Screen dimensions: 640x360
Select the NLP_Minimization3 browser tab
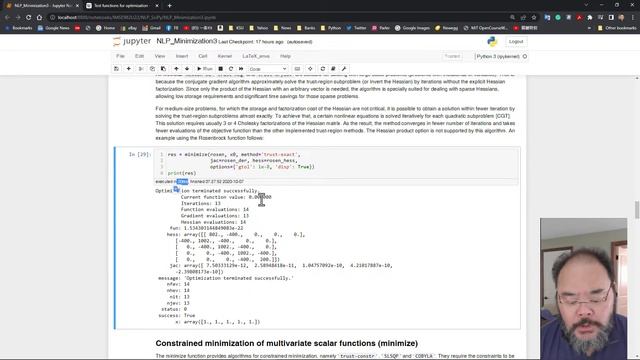[x=42, y=6]
